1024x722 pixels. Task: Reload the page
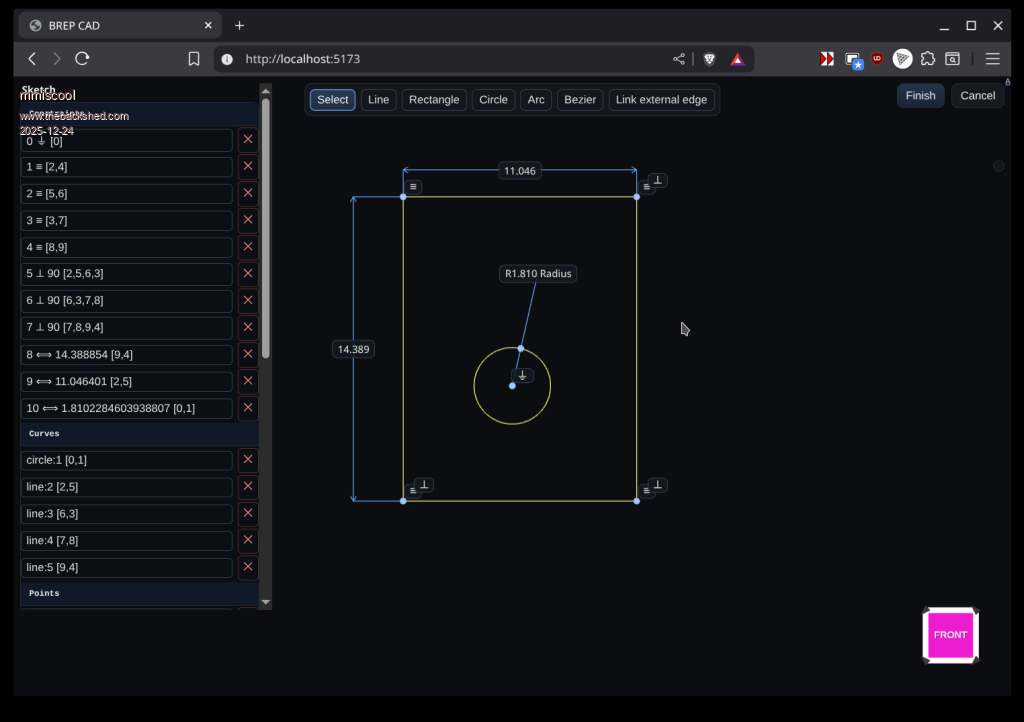coord(83,59)
